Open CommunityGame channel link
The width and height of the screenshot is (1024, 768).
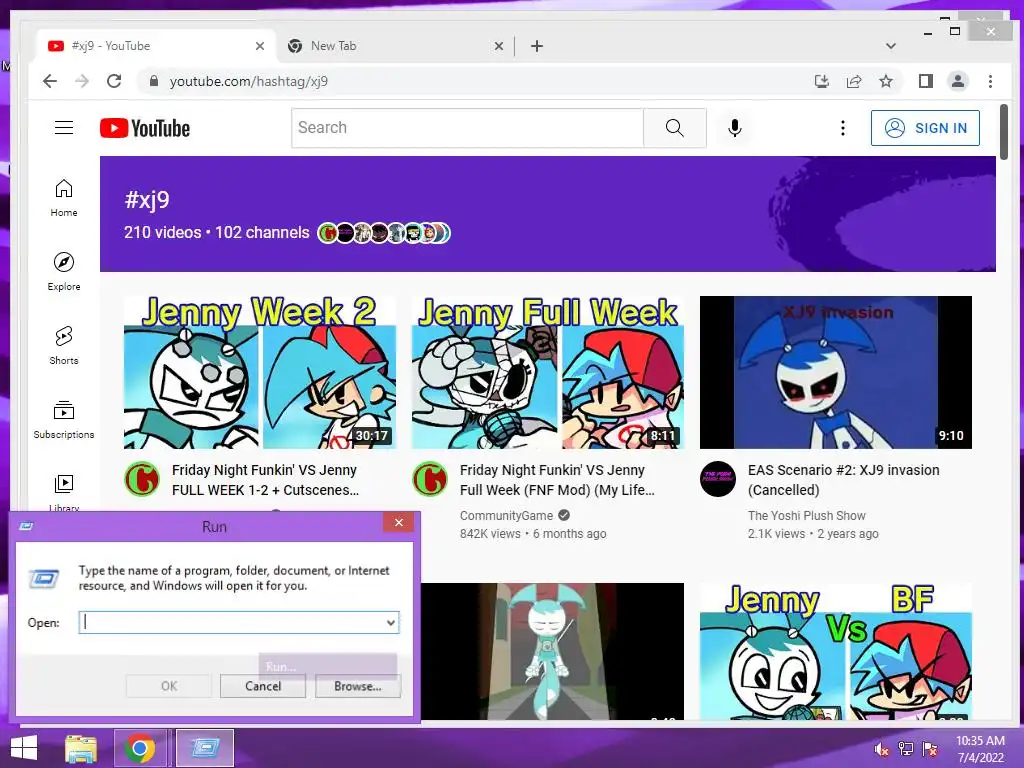506,515
